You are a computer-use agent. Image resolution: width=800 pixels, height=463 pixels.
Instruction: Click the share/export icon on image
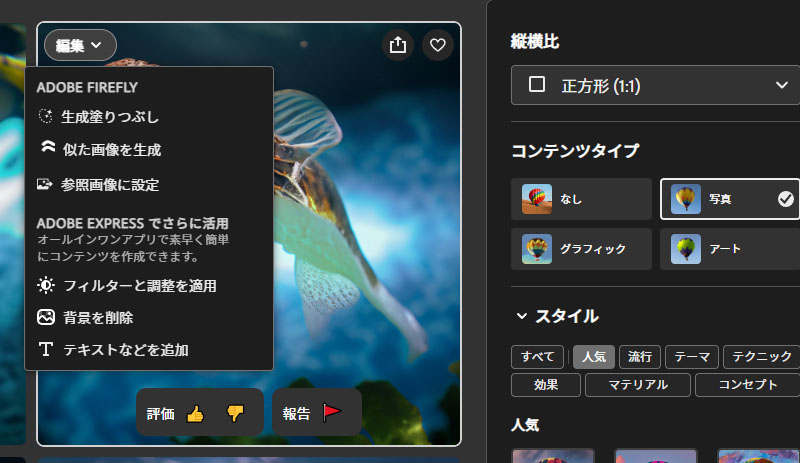(397, 45)
